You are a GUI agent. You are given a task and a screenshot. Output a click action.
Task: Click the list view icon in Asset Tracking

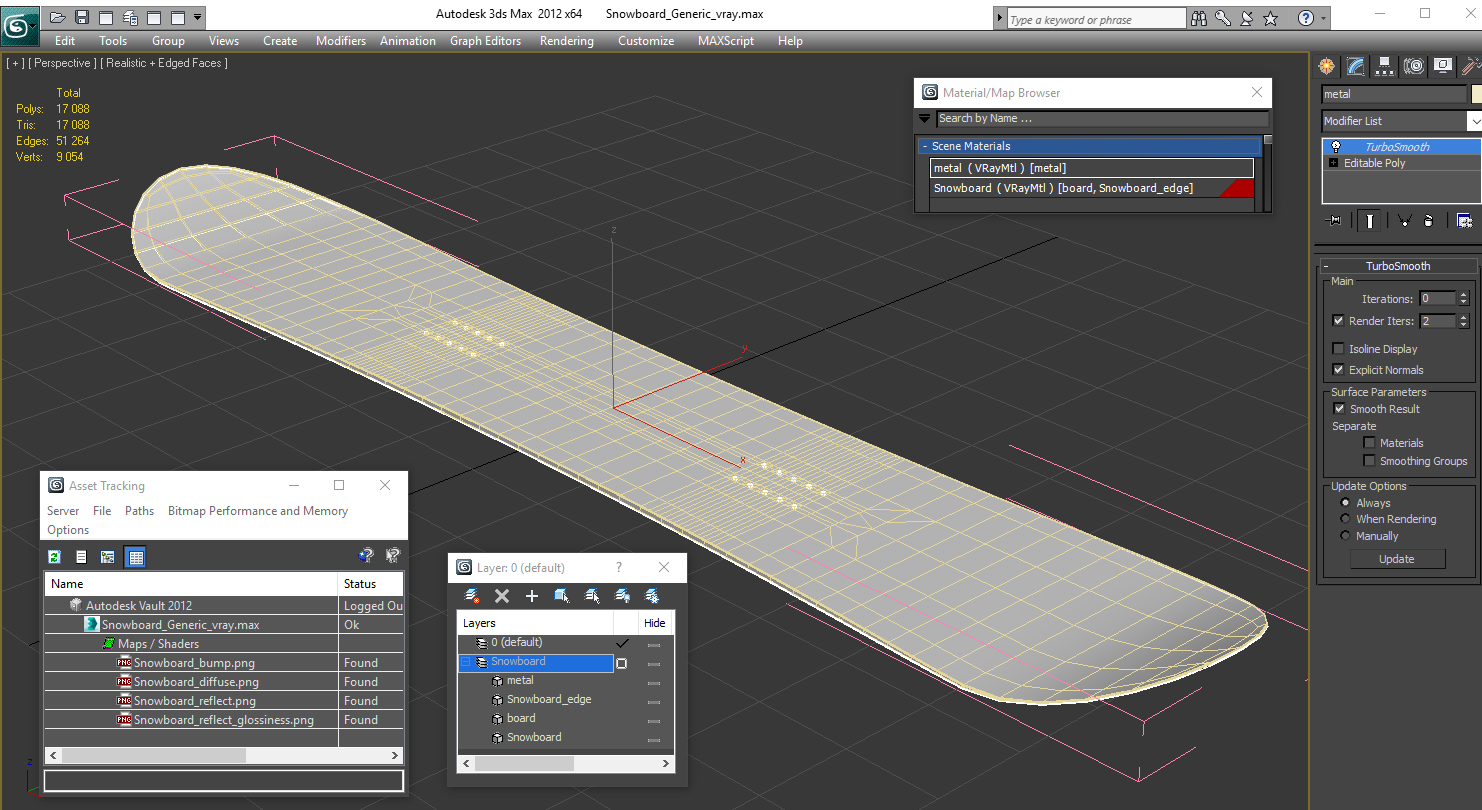[x=81, y=557]
